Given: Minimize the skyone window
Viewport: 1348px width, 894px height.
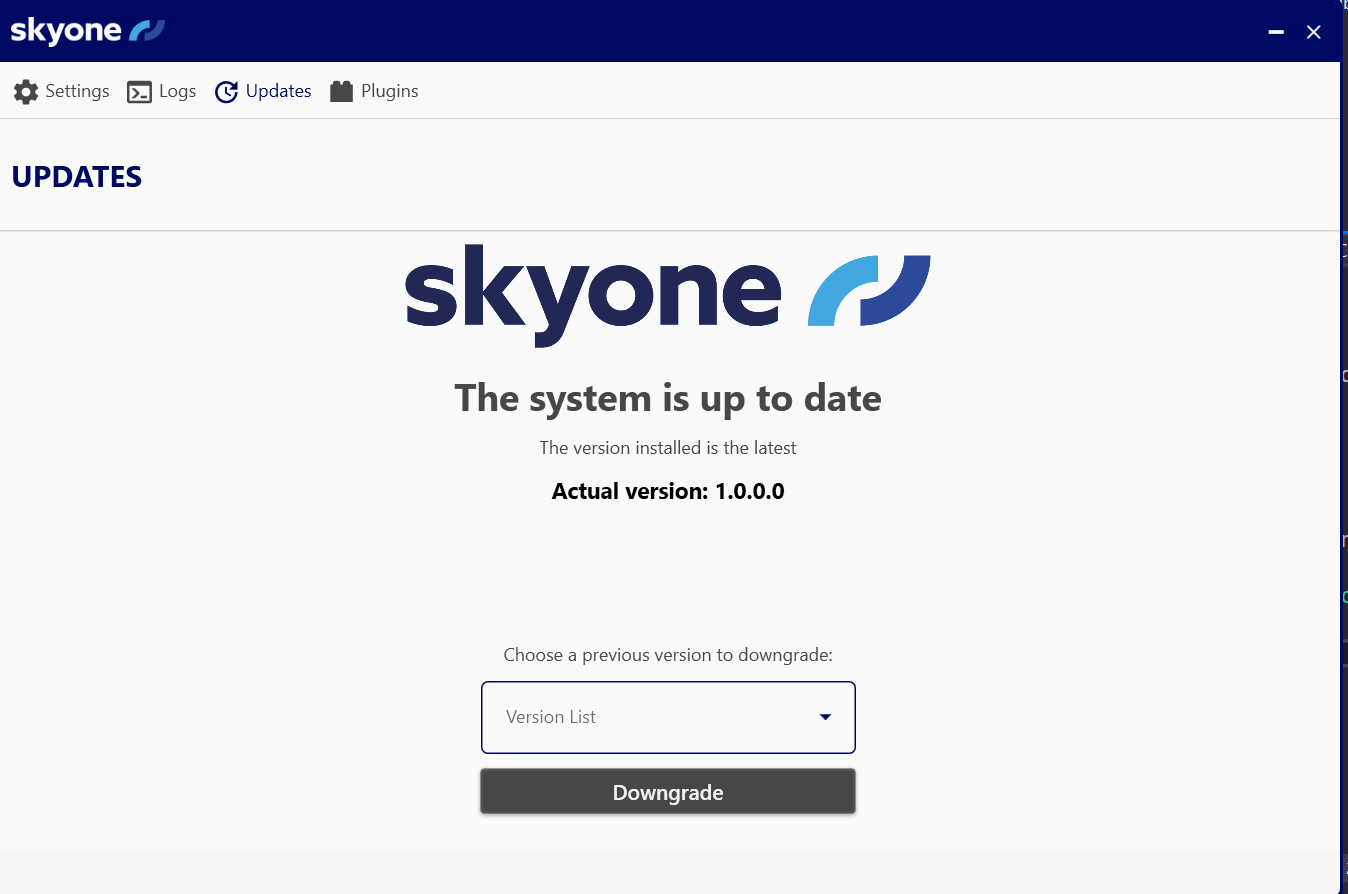Looking at the screenshot, I should pos(1276,32).
